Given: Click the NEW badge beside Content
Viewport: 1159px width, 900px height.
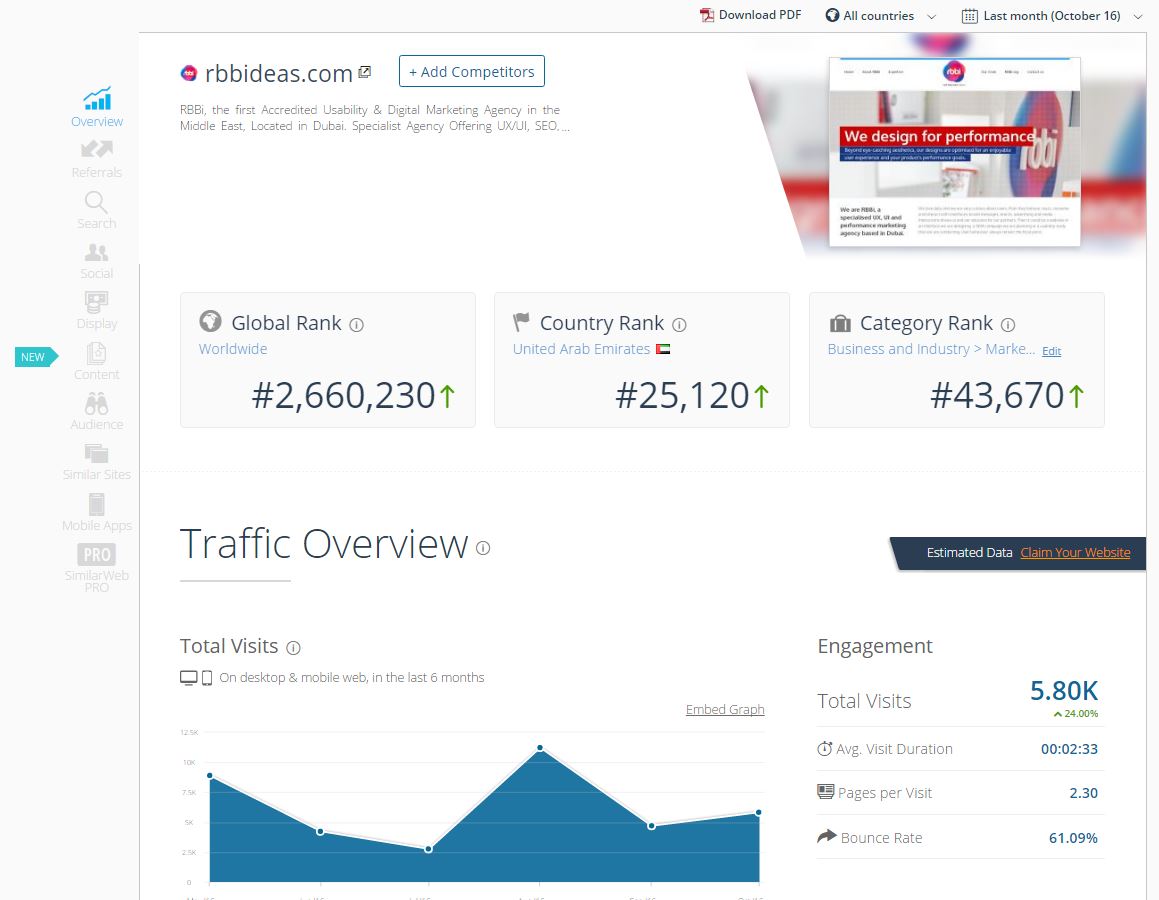Looking at the screenshot, I should tap(35, 357).
